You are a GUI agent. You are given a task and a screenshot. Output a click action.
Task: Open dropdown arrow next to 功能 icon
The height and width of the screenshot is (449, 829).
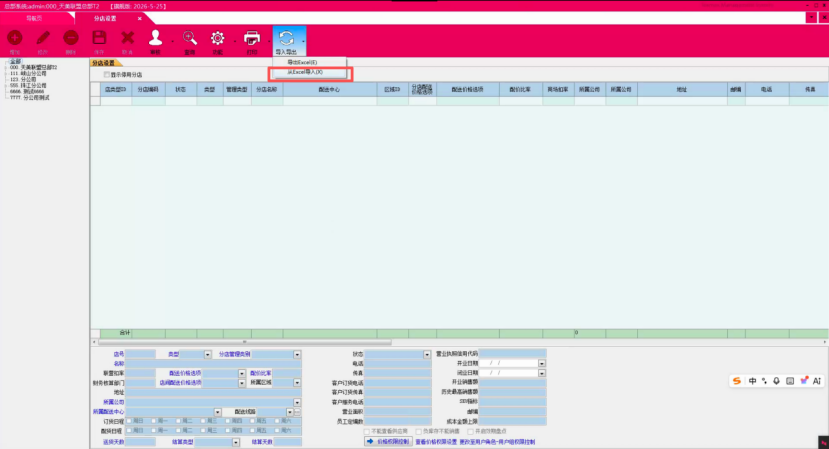click(234, 41)
